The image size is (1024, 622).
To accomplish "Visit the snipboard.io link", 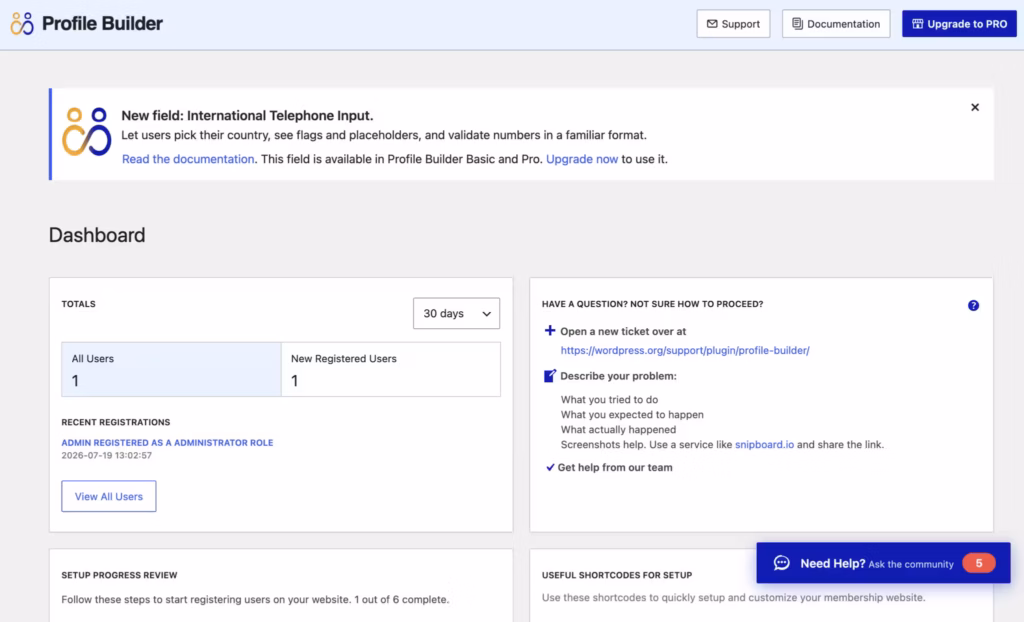I will click(x=764, y=444).
